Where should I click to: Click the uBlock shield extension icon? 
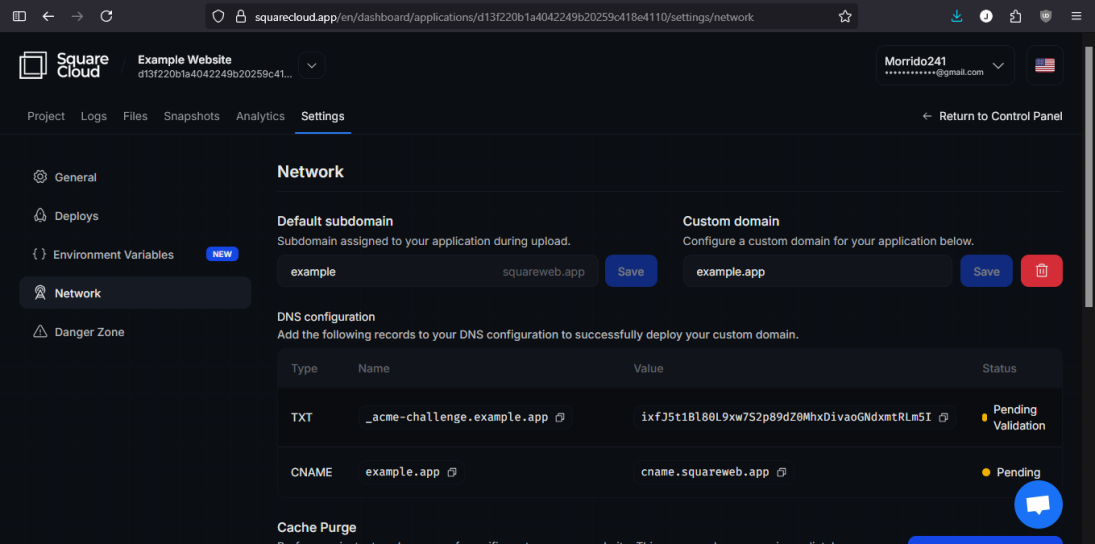(x=1045, y=16)
